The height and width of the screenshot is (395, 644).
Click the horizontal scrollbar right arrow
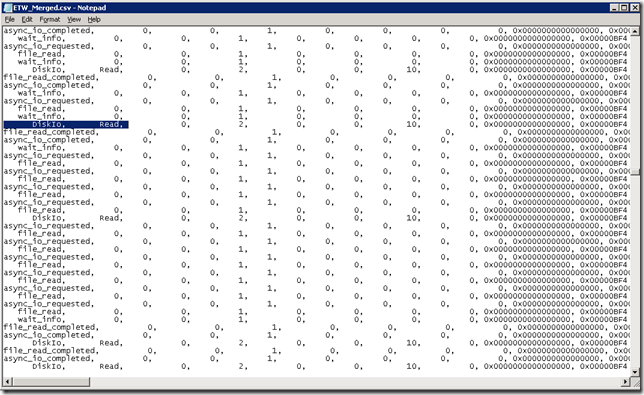click(x=626, y=382)
